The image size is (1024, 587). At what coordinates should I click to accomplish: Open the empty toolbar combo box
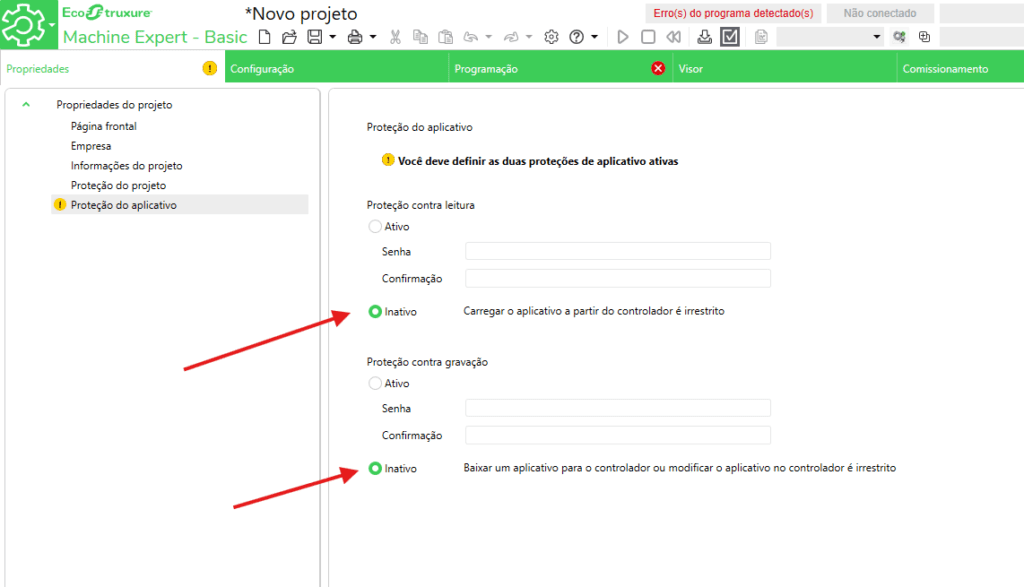830,37
